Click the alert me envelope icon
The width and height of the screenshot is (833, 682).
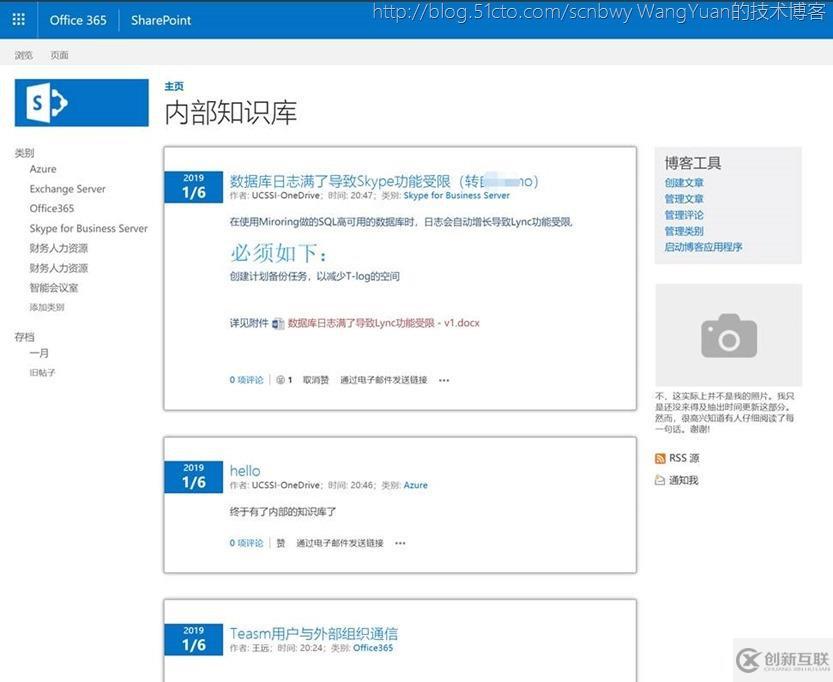point(660,480)
